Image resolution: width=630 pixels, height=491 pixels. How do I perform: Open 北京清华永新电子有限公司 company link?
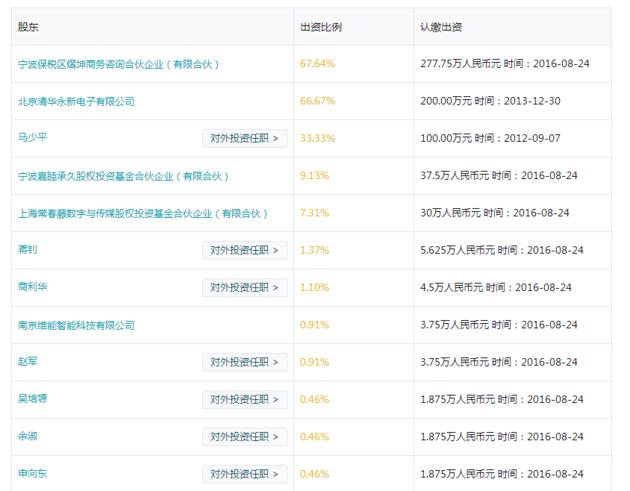coord(76,101)
